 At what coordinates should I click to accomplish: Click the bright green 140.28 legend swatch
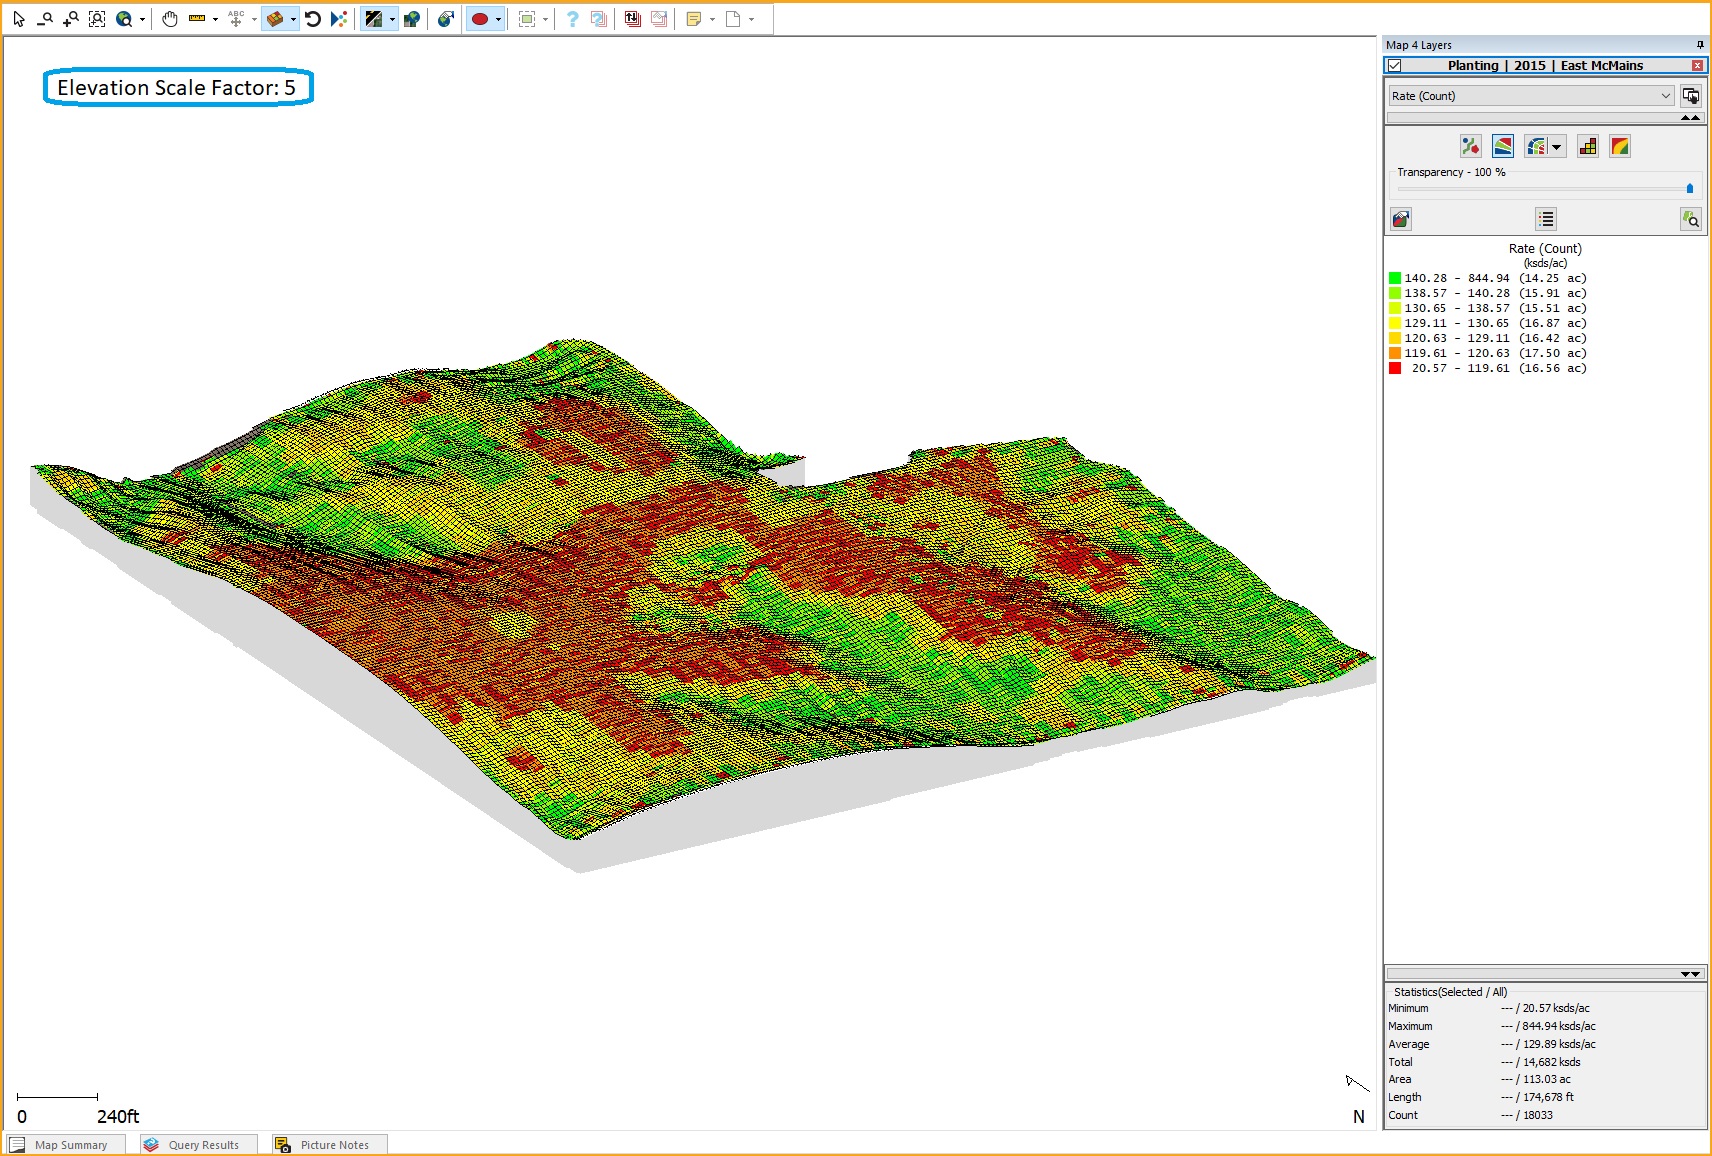1395,279
